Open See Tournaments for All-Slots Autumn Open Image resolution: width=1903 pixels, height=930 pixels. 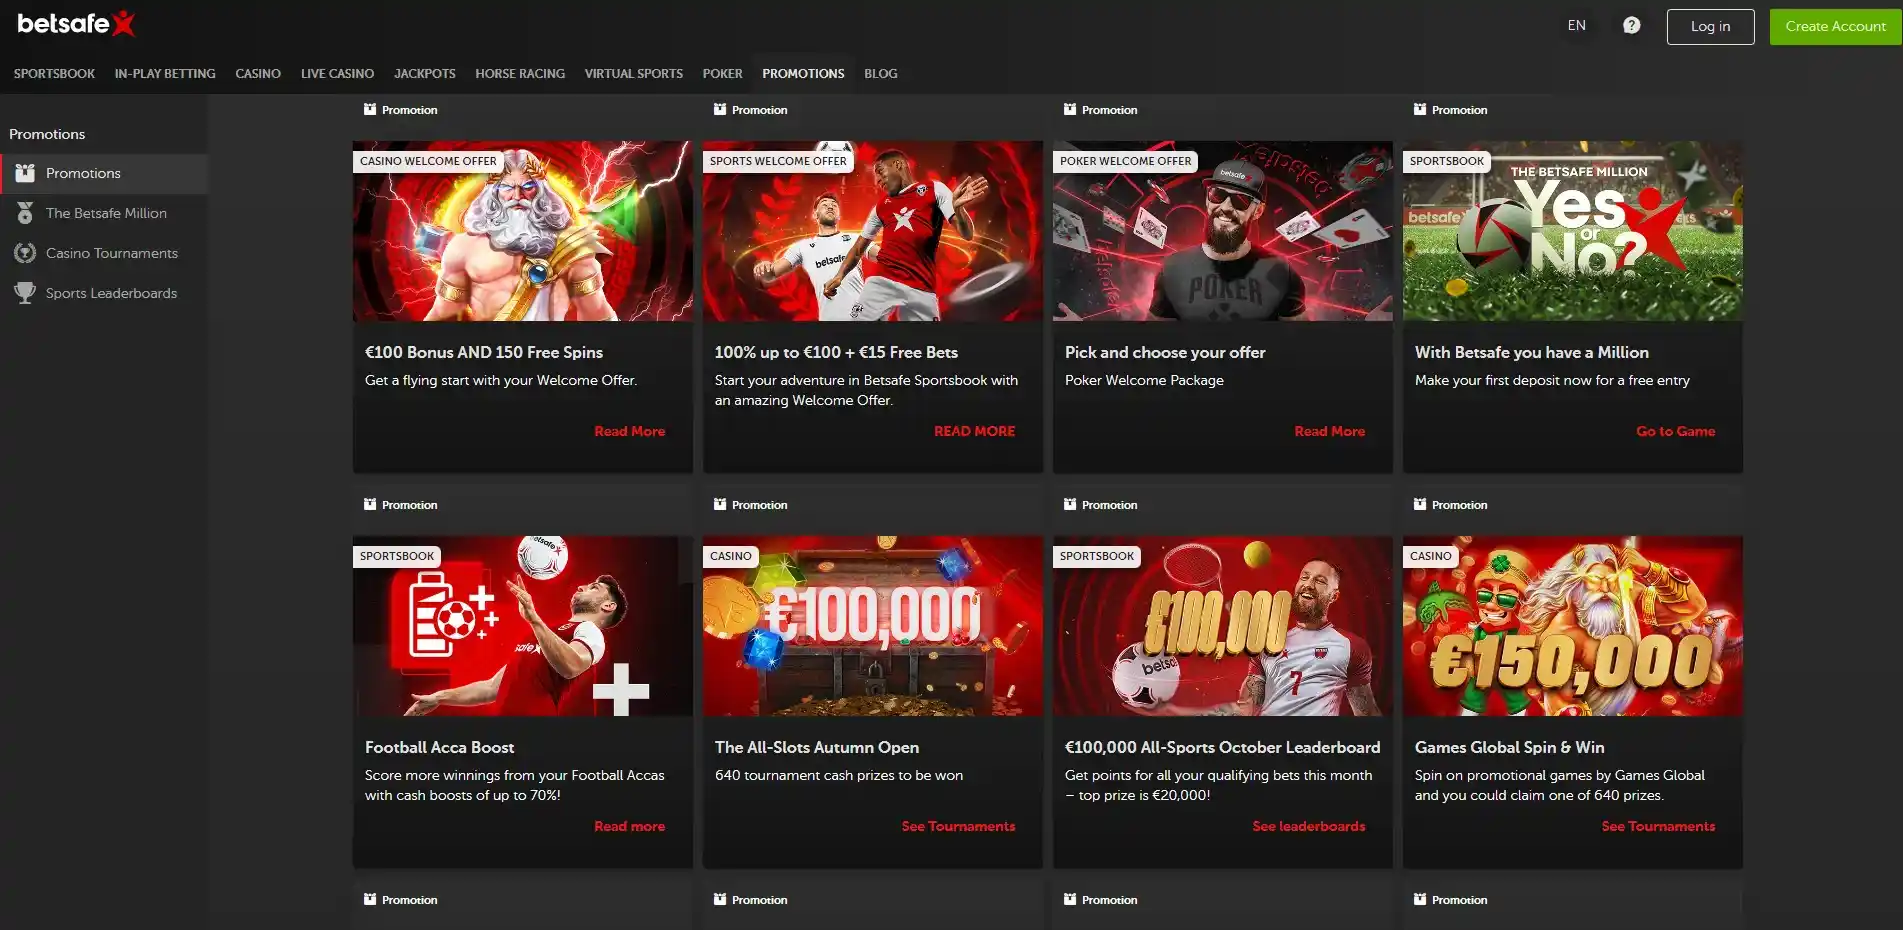coord(958,826)
